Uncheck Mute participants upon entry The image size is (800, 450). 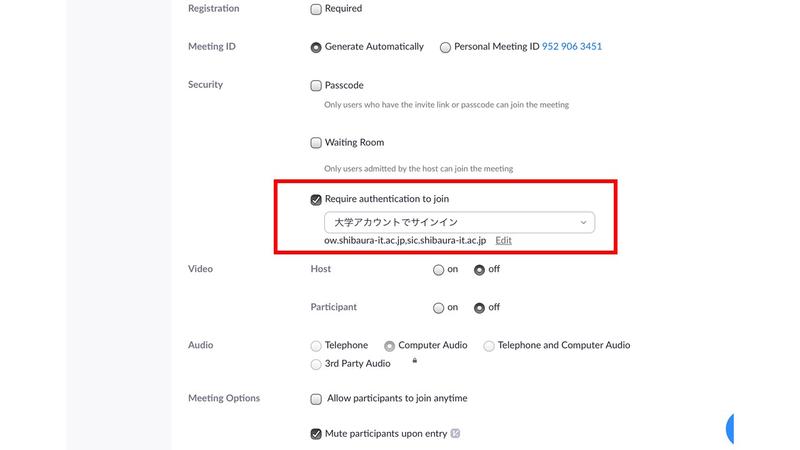pos(316,434)
